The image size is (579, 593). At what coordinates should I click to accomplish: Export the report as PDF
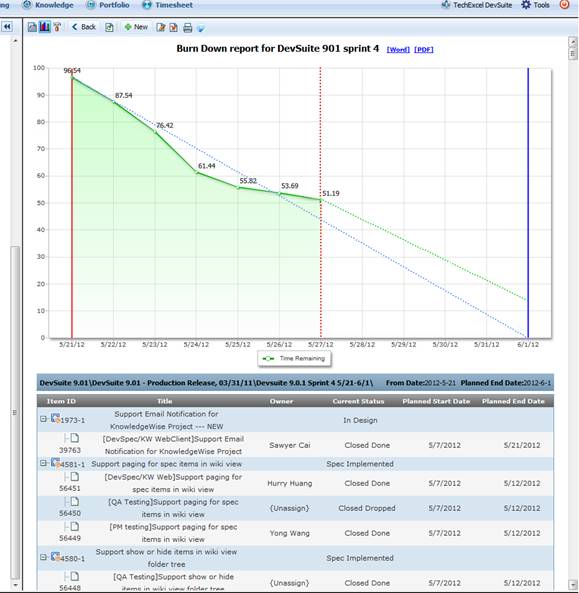coord(424,50)
